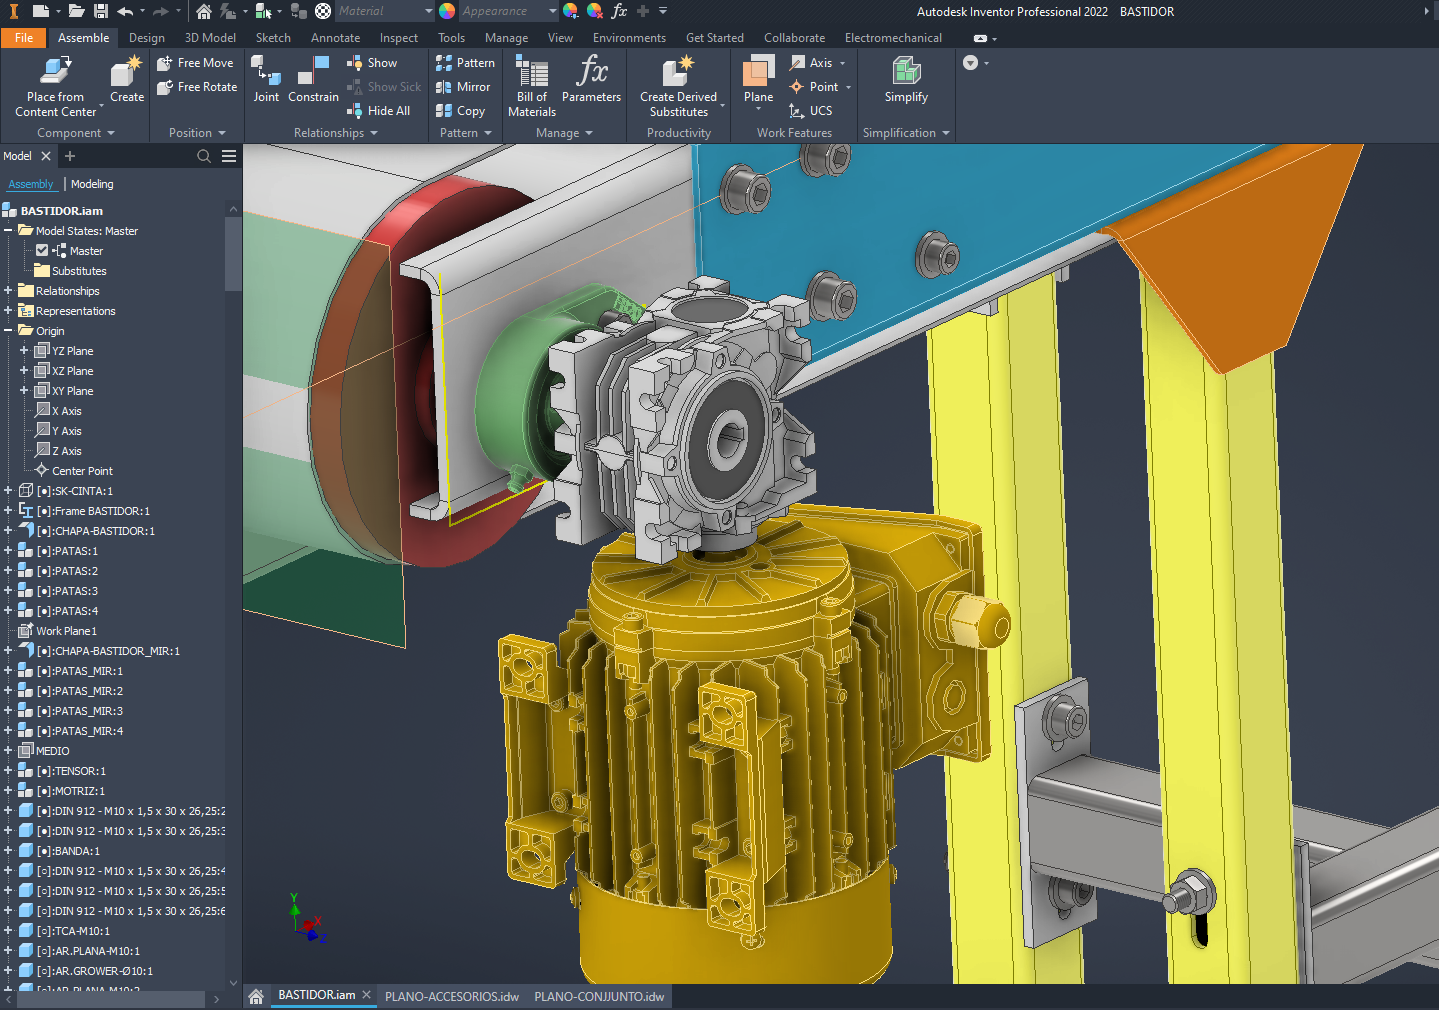This screenshot has height=1010, width=1439.
Task: Click the Free Rotate button
Action: click(x=196, y=86)
